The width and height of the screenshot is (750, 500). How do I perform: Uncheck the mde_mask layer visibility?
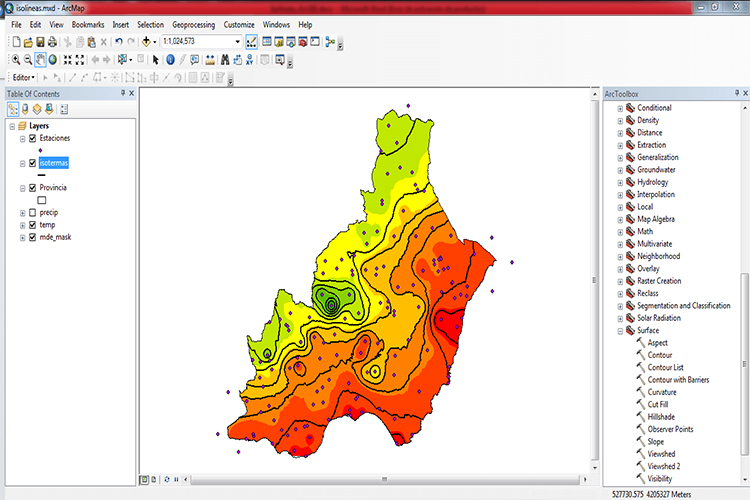coord(32,237)
